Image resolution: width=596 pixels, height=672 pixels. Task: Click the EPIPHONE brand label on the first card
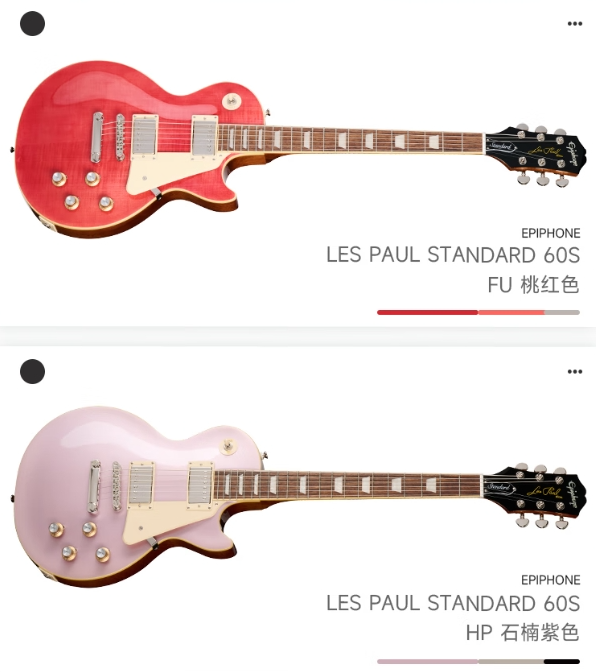[x=551, y=233]
